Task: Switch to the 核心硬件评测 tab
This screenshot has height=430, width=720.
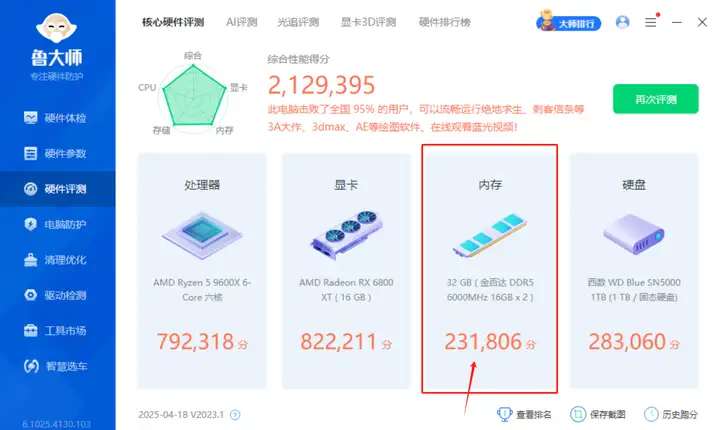Action: point(173,22)
